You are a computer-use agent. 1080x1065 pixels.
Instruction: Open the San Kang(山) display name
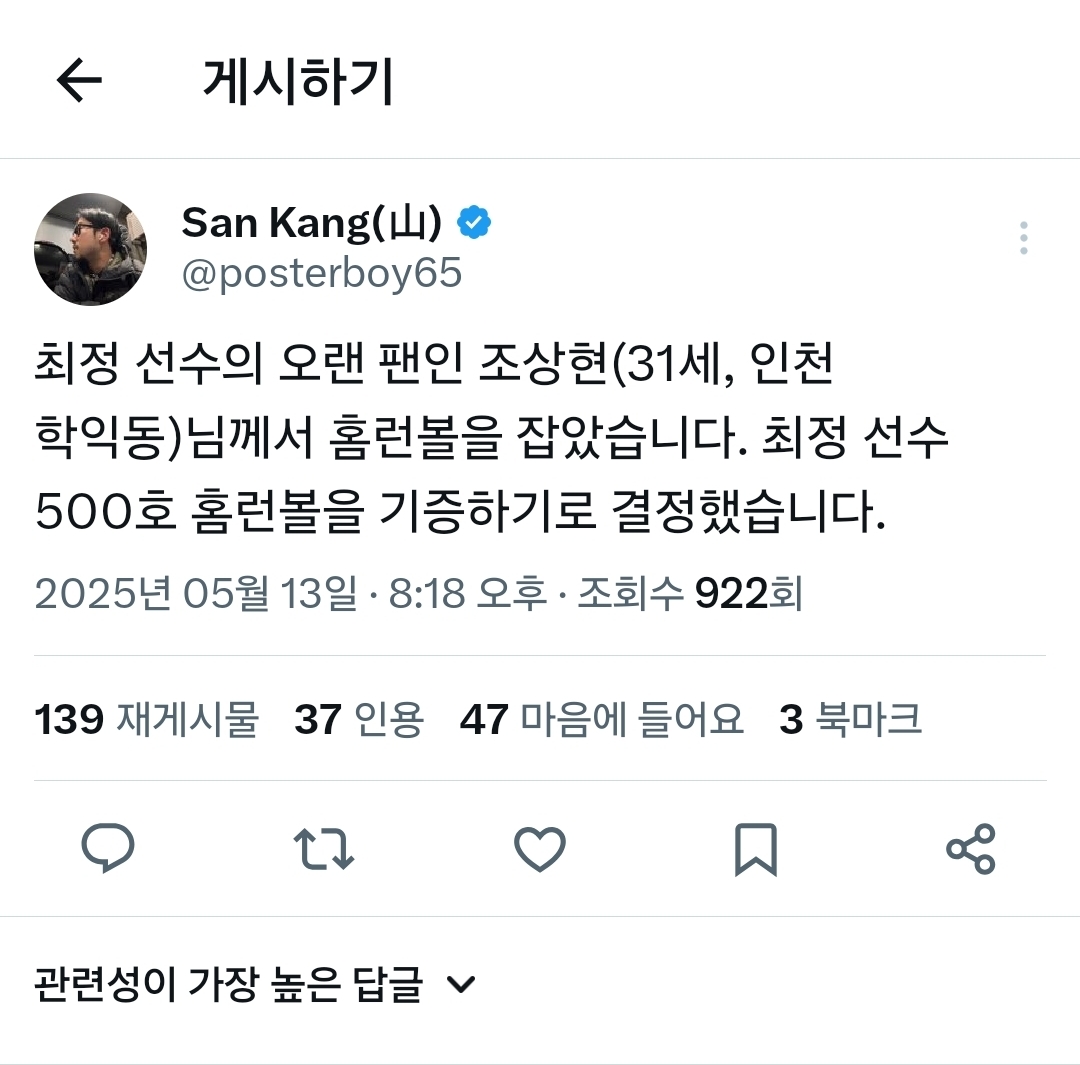[311, 223]
